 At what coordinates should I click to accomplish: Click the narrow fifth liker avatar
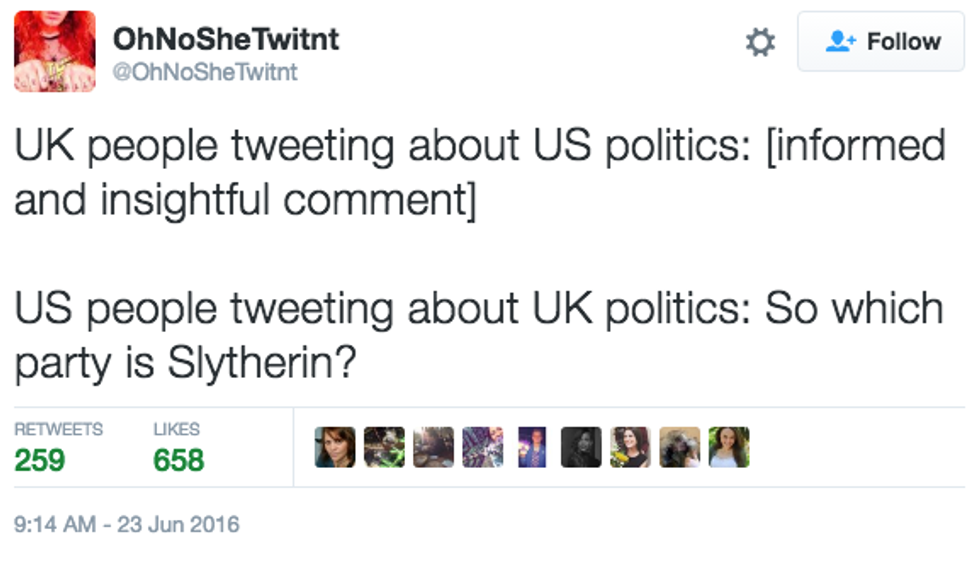point(532,447)
